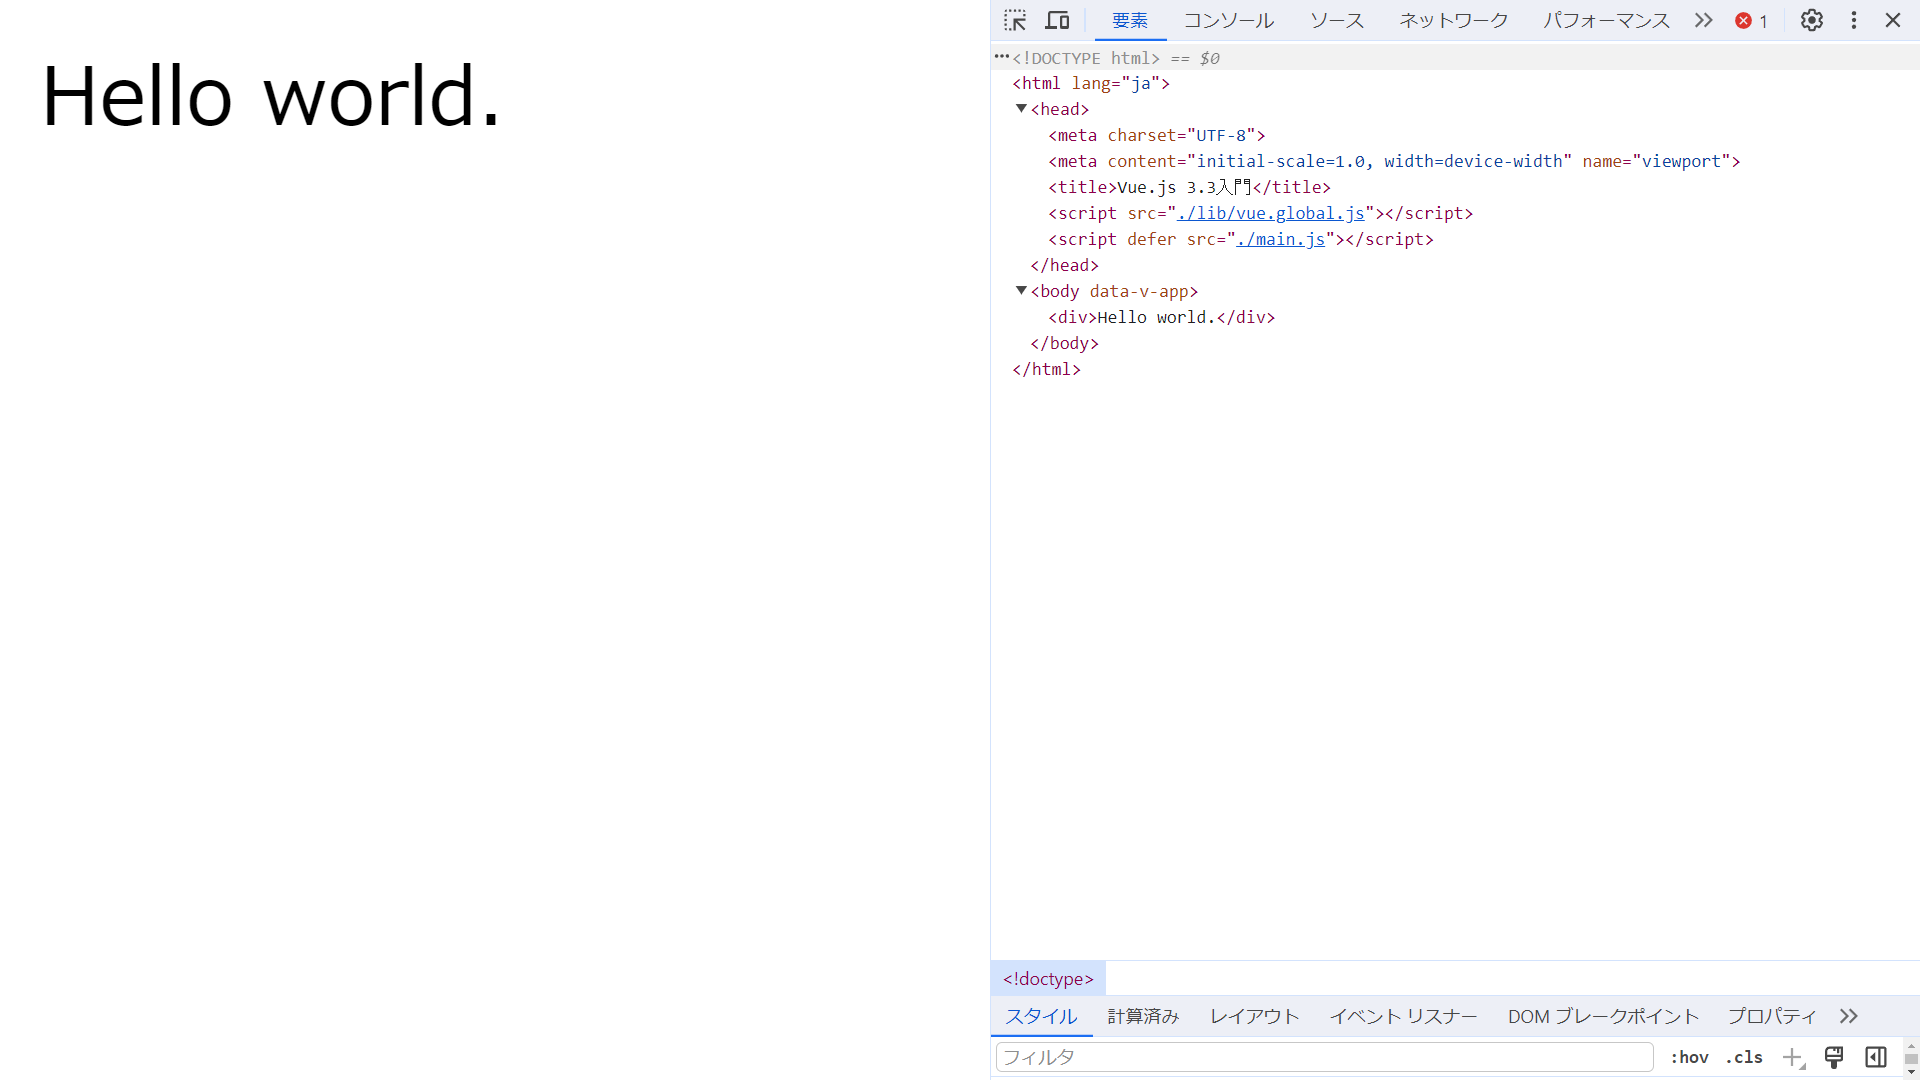Viewport: 1920px width, 1080px height.
Task: Click the new style rule plus icon
Action: (x=1792, y=1057)
